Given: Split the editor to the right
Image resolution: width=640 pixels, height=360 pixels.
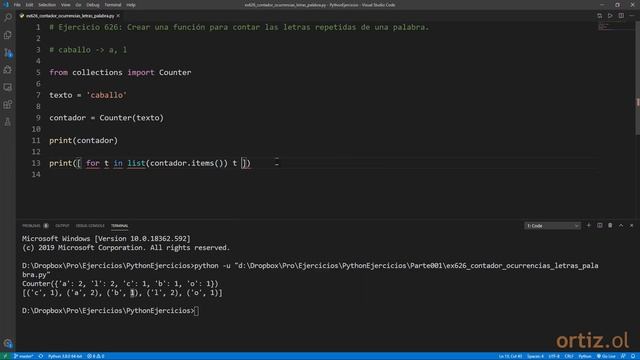Looking at the screenshot, I should [x=621, y=16].
